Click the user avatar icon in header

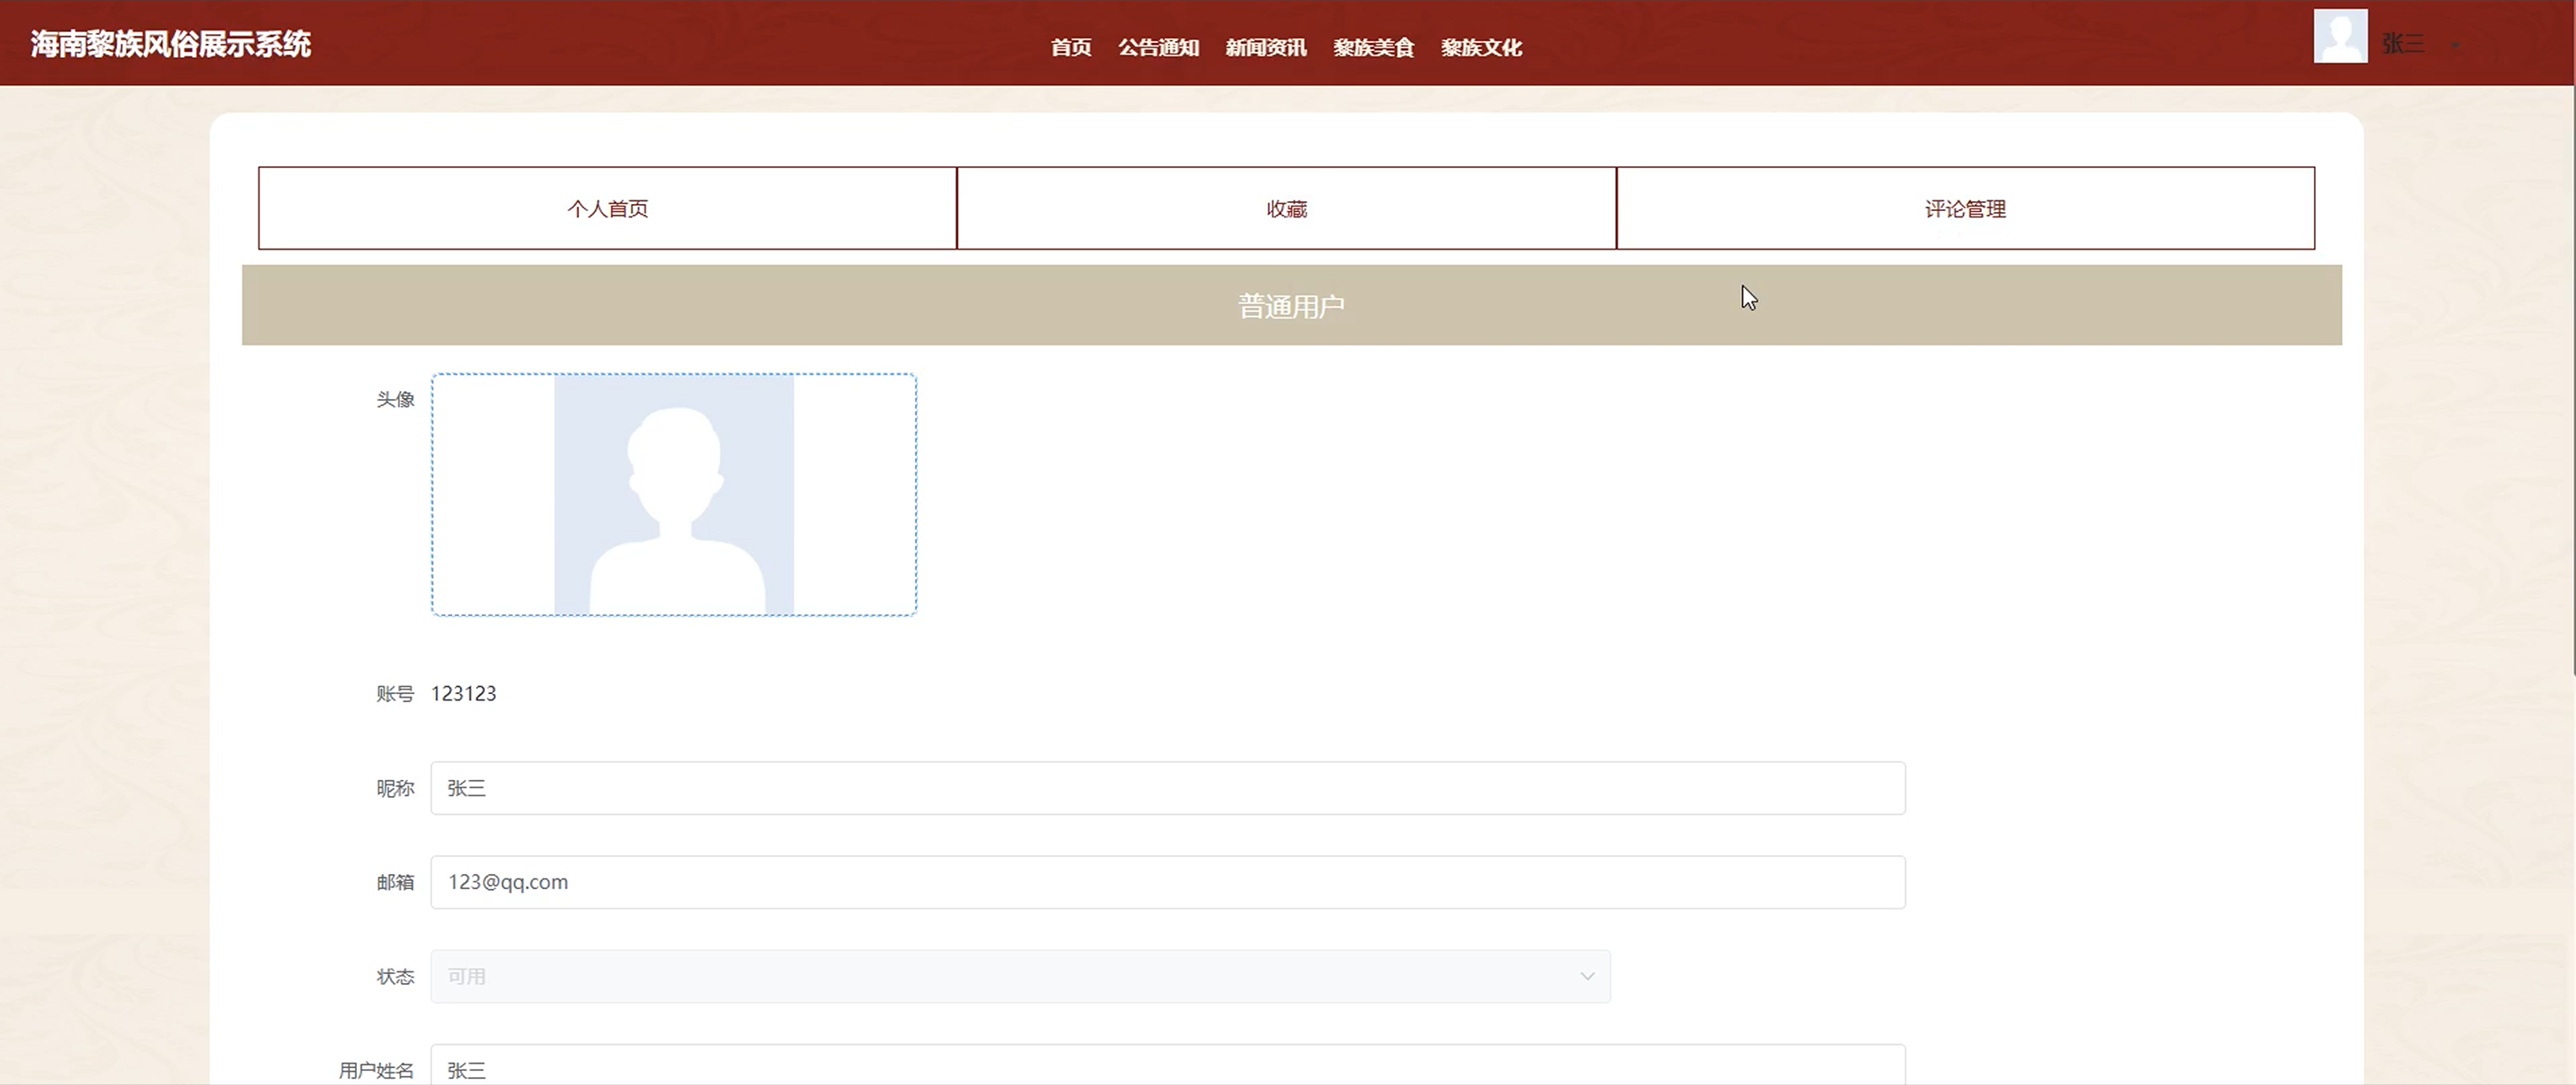2340,37
